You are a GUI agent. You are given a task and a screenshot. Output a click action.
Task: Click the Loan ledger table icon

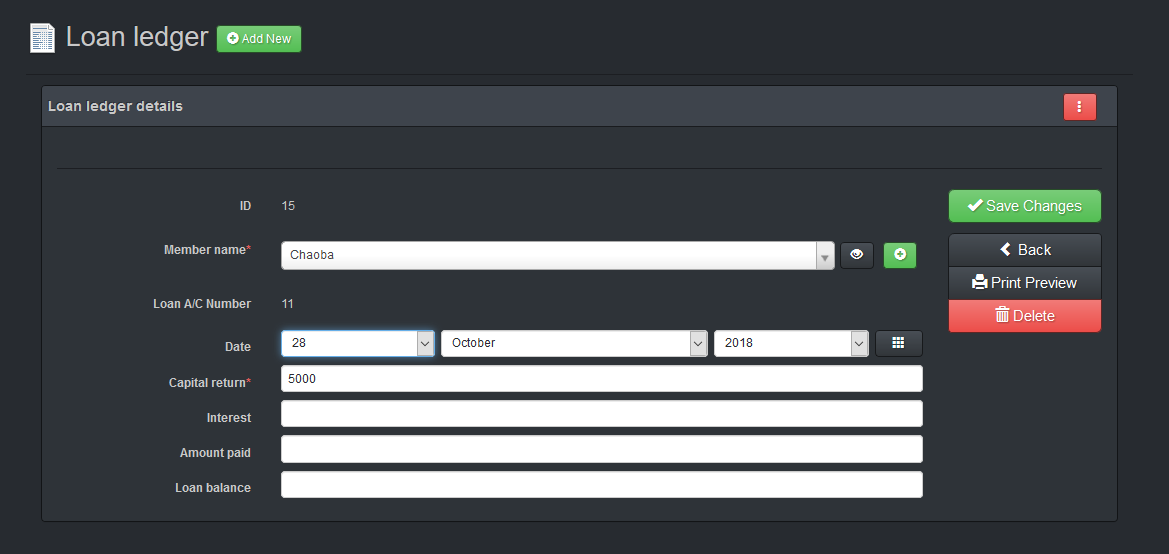42,38
